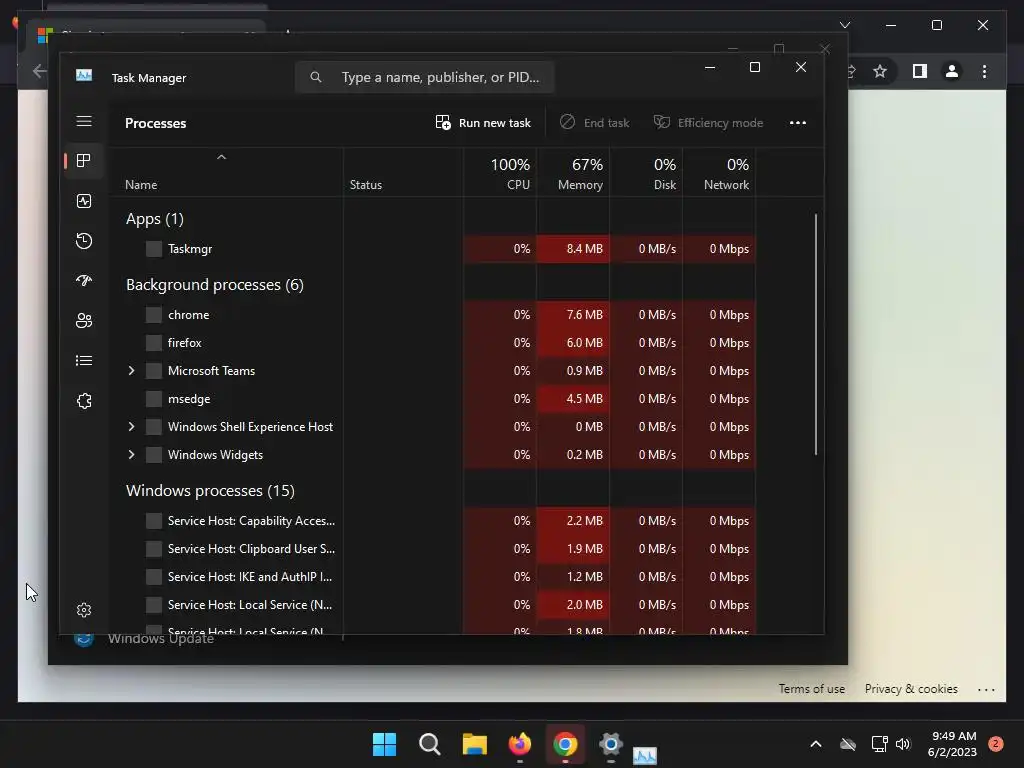Click the 7.6 MB memory cell for chrome
The image size is (1024, 768).
tap(573, 315)
